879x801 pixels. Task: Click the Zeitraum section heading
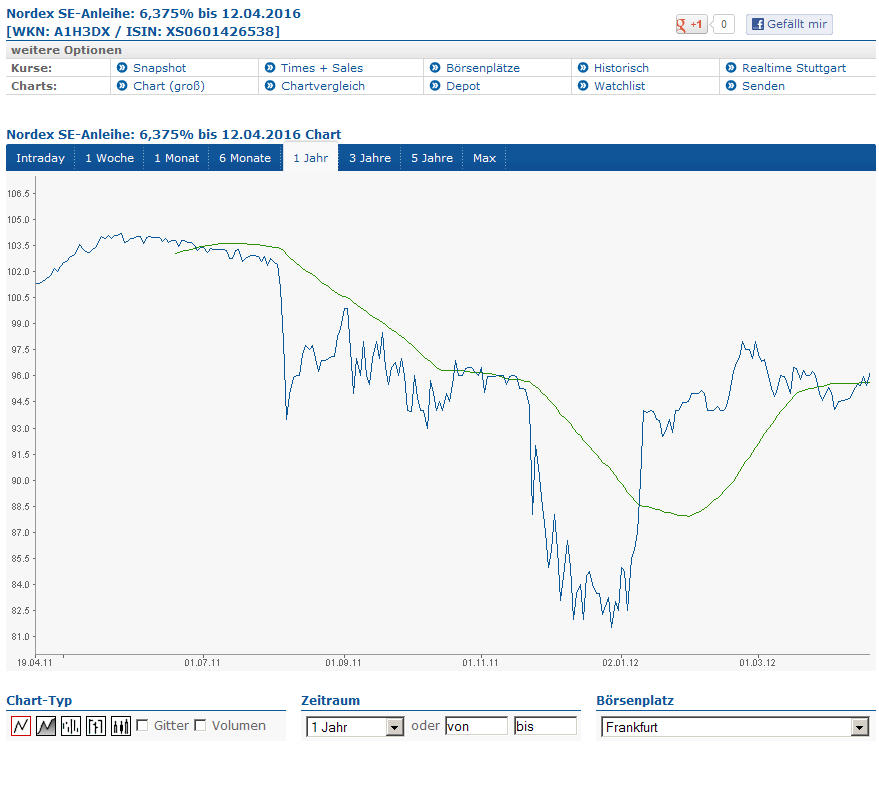(330, 701)
